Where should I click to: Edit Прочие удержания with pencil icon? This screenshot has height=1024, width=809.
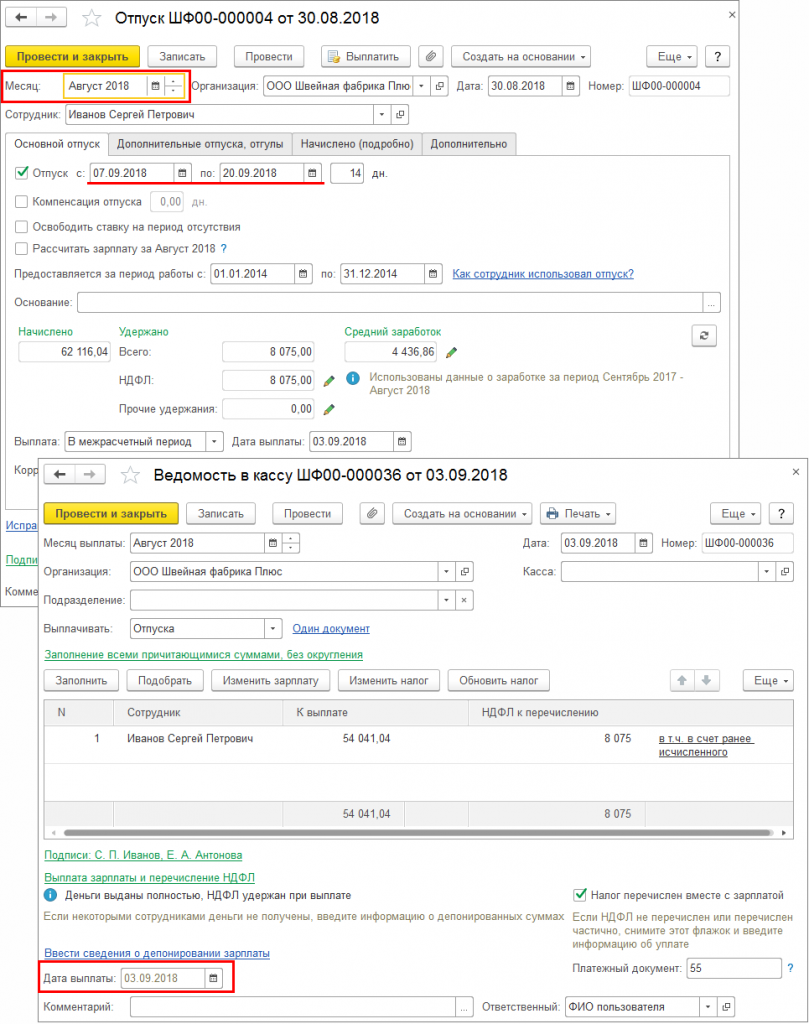(329, 409)
